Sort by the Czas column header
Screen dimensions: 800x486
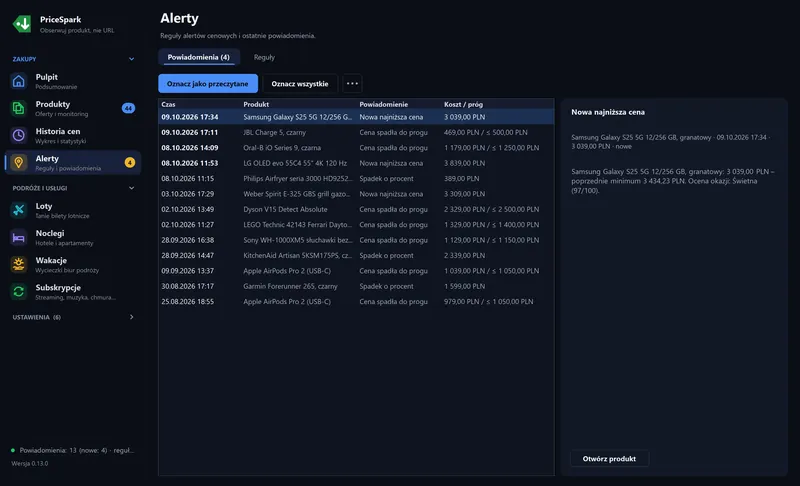[168, 104]
